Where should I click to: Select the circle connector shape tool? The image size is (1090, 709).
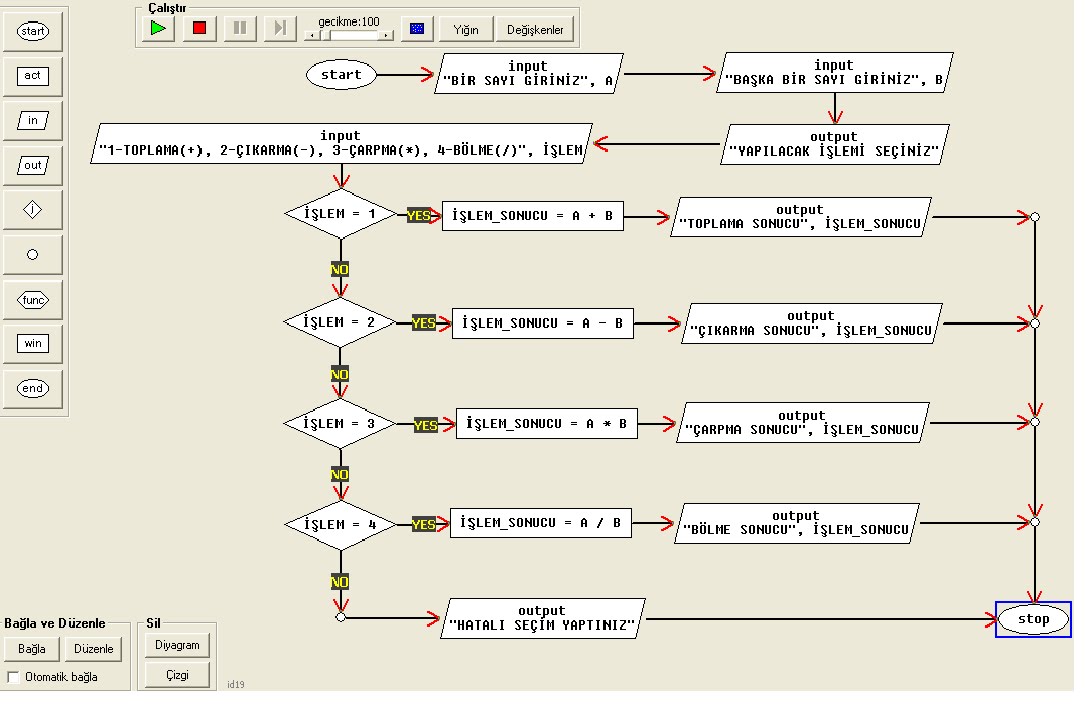click(31, 254)
